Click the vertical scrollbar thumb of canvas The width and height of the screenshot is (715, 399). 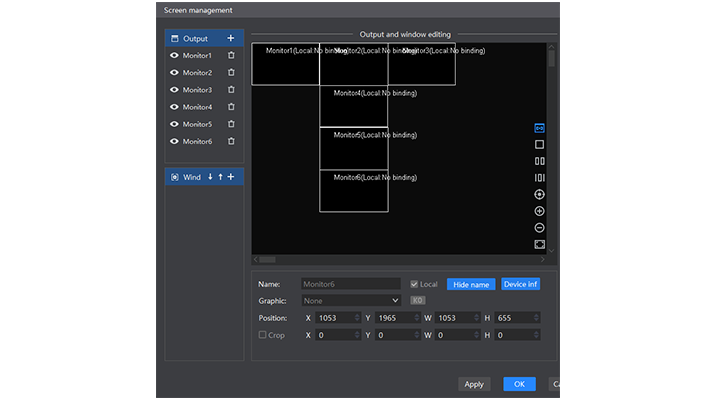tap(552, 58)
